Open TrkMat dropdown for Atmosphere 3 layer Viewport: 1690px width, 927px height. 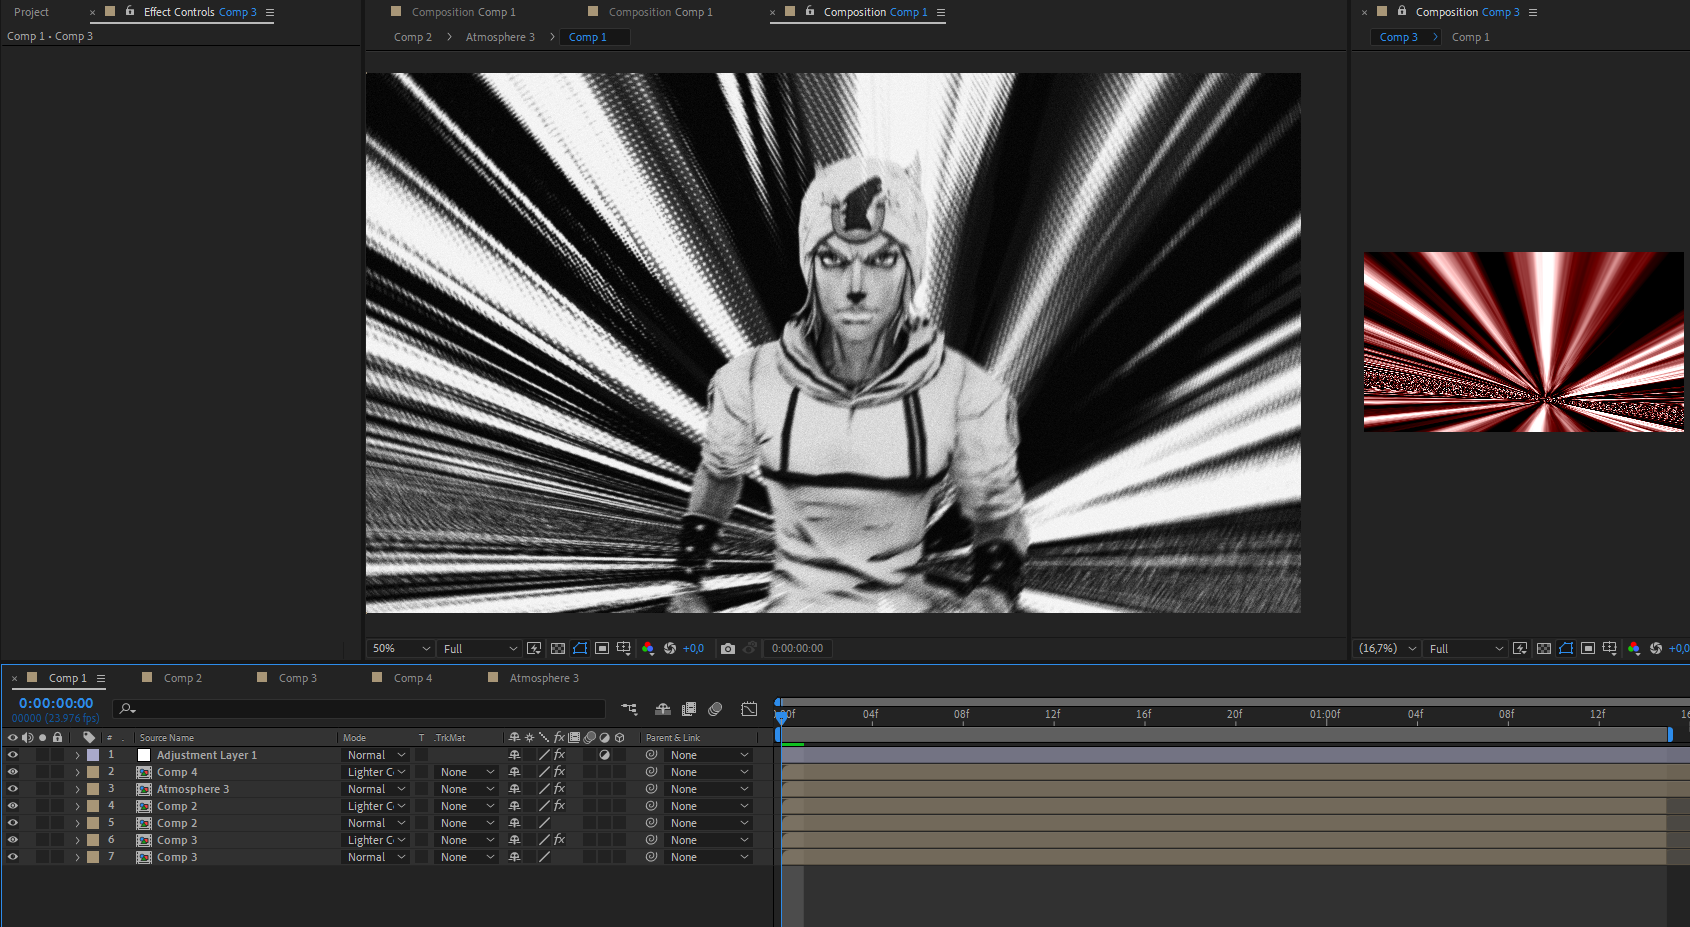(467, 789)
